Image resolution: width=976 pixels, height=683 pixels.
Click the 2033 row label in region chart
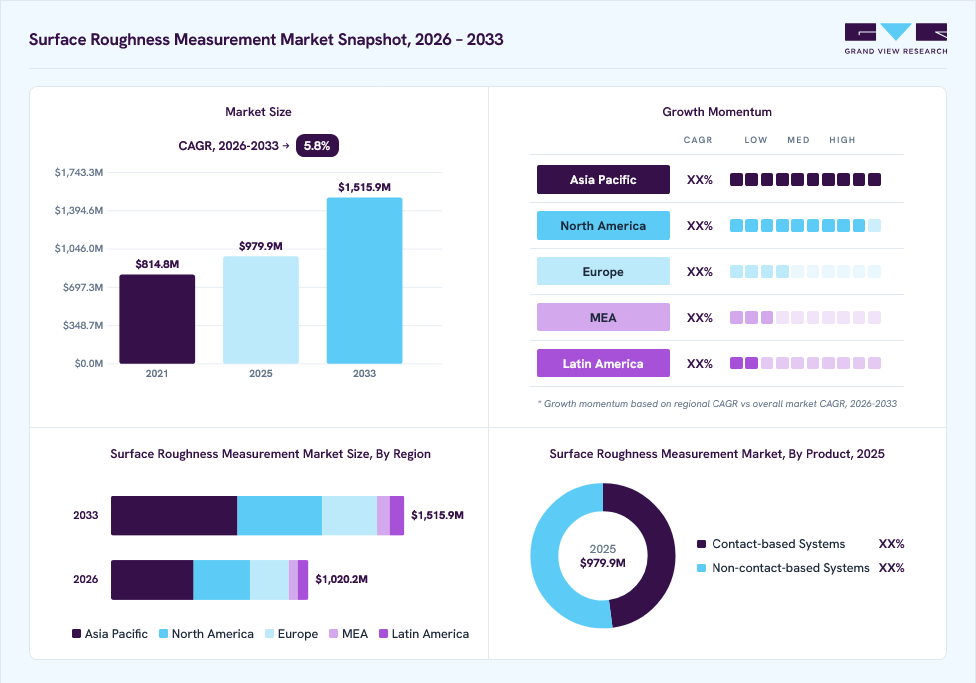point(85,516)
